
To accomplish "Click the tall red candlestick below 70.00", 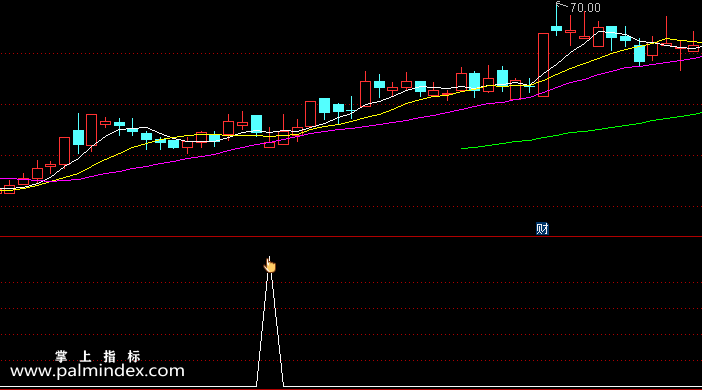I will (543, 65).
